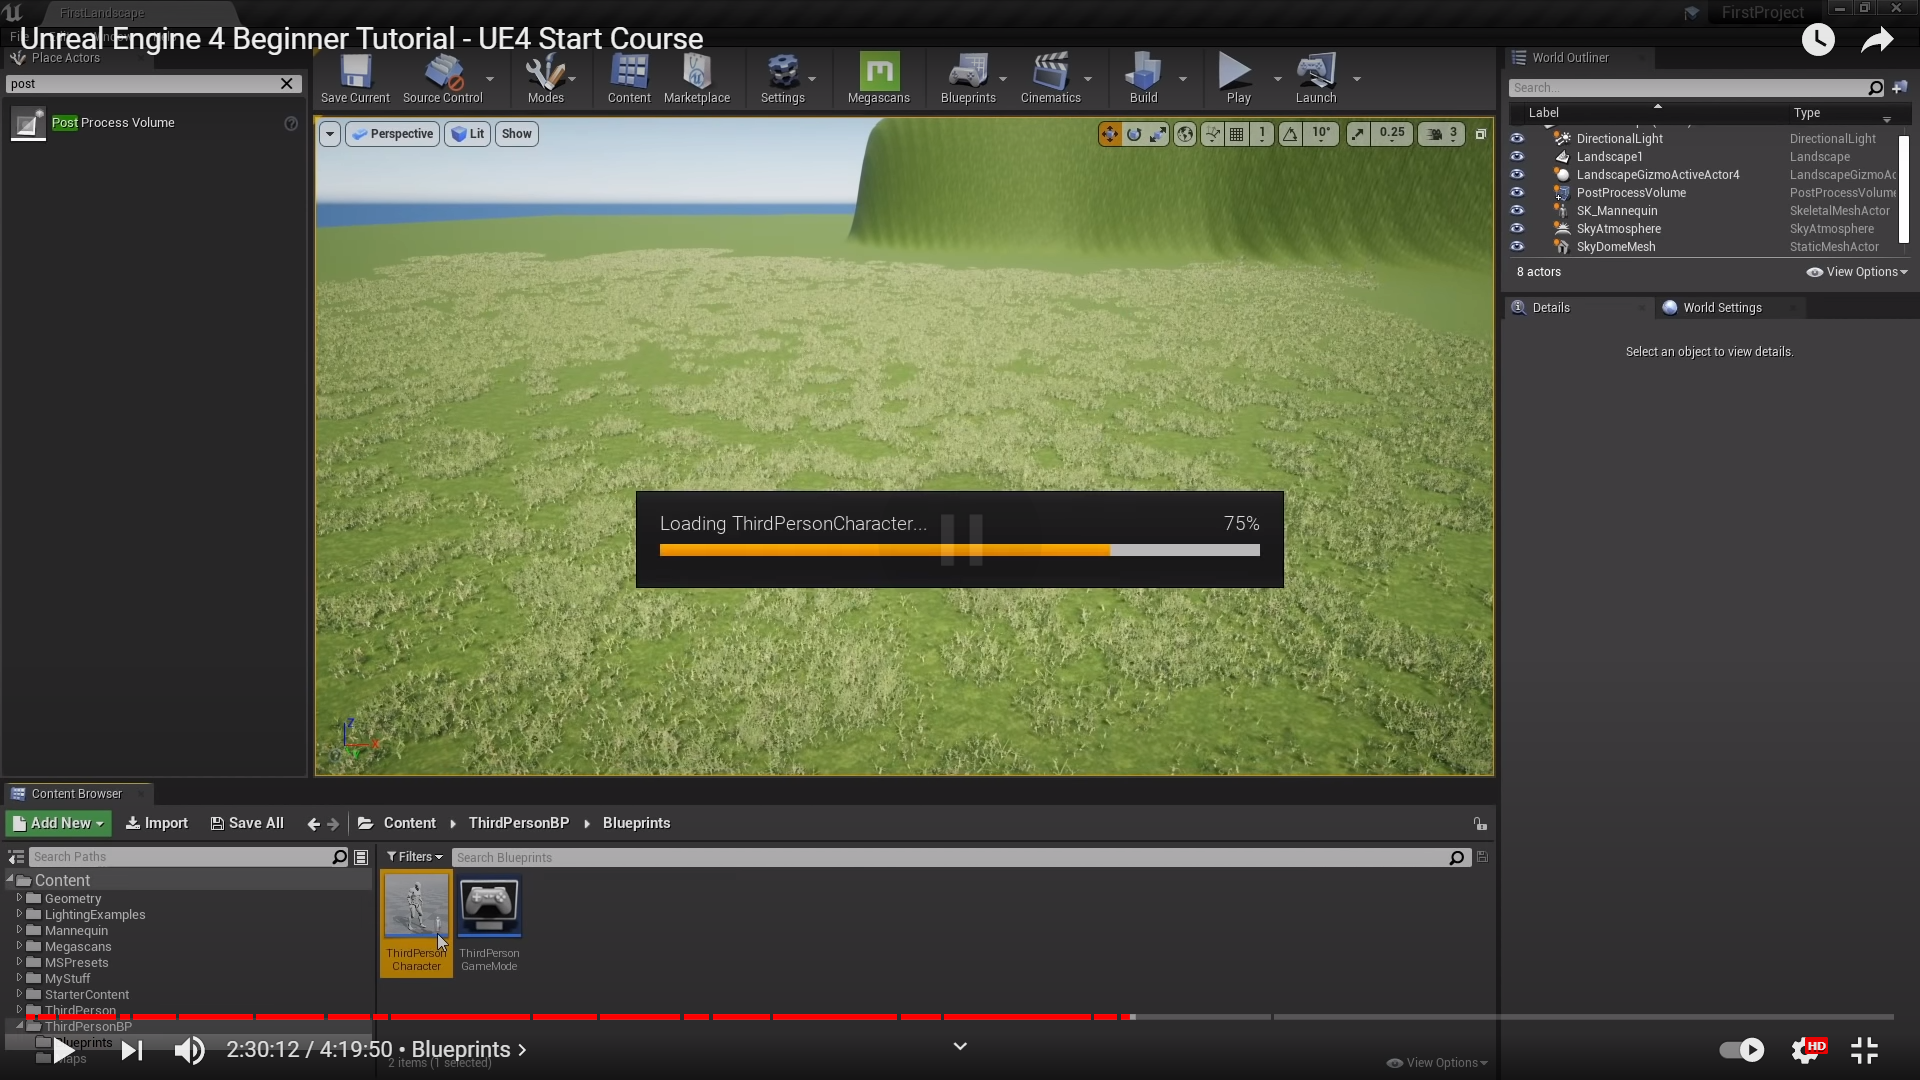Toggle visibility of PostProcessVolume actor
Viewport: 1920px width, 1080px height.
(x=1517, y=193)
